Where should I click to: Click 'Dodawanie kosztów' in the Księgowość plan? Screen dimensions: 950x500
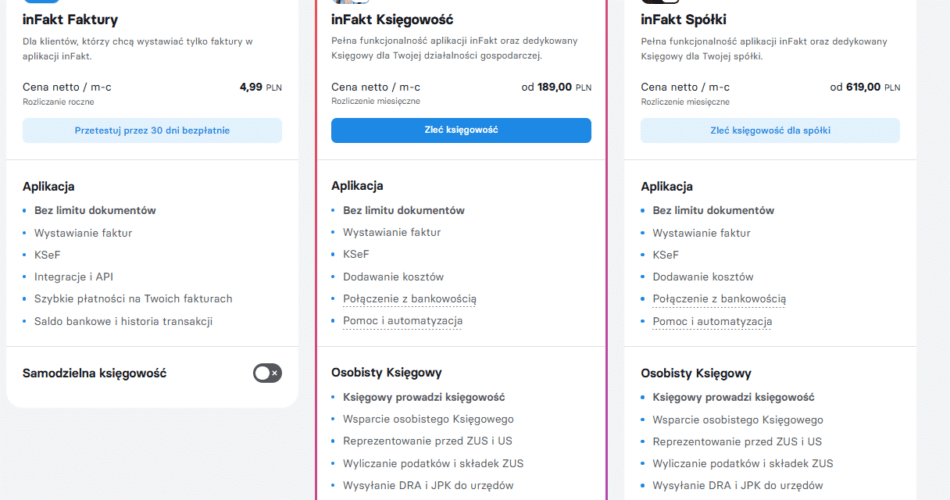coord(393,277)
